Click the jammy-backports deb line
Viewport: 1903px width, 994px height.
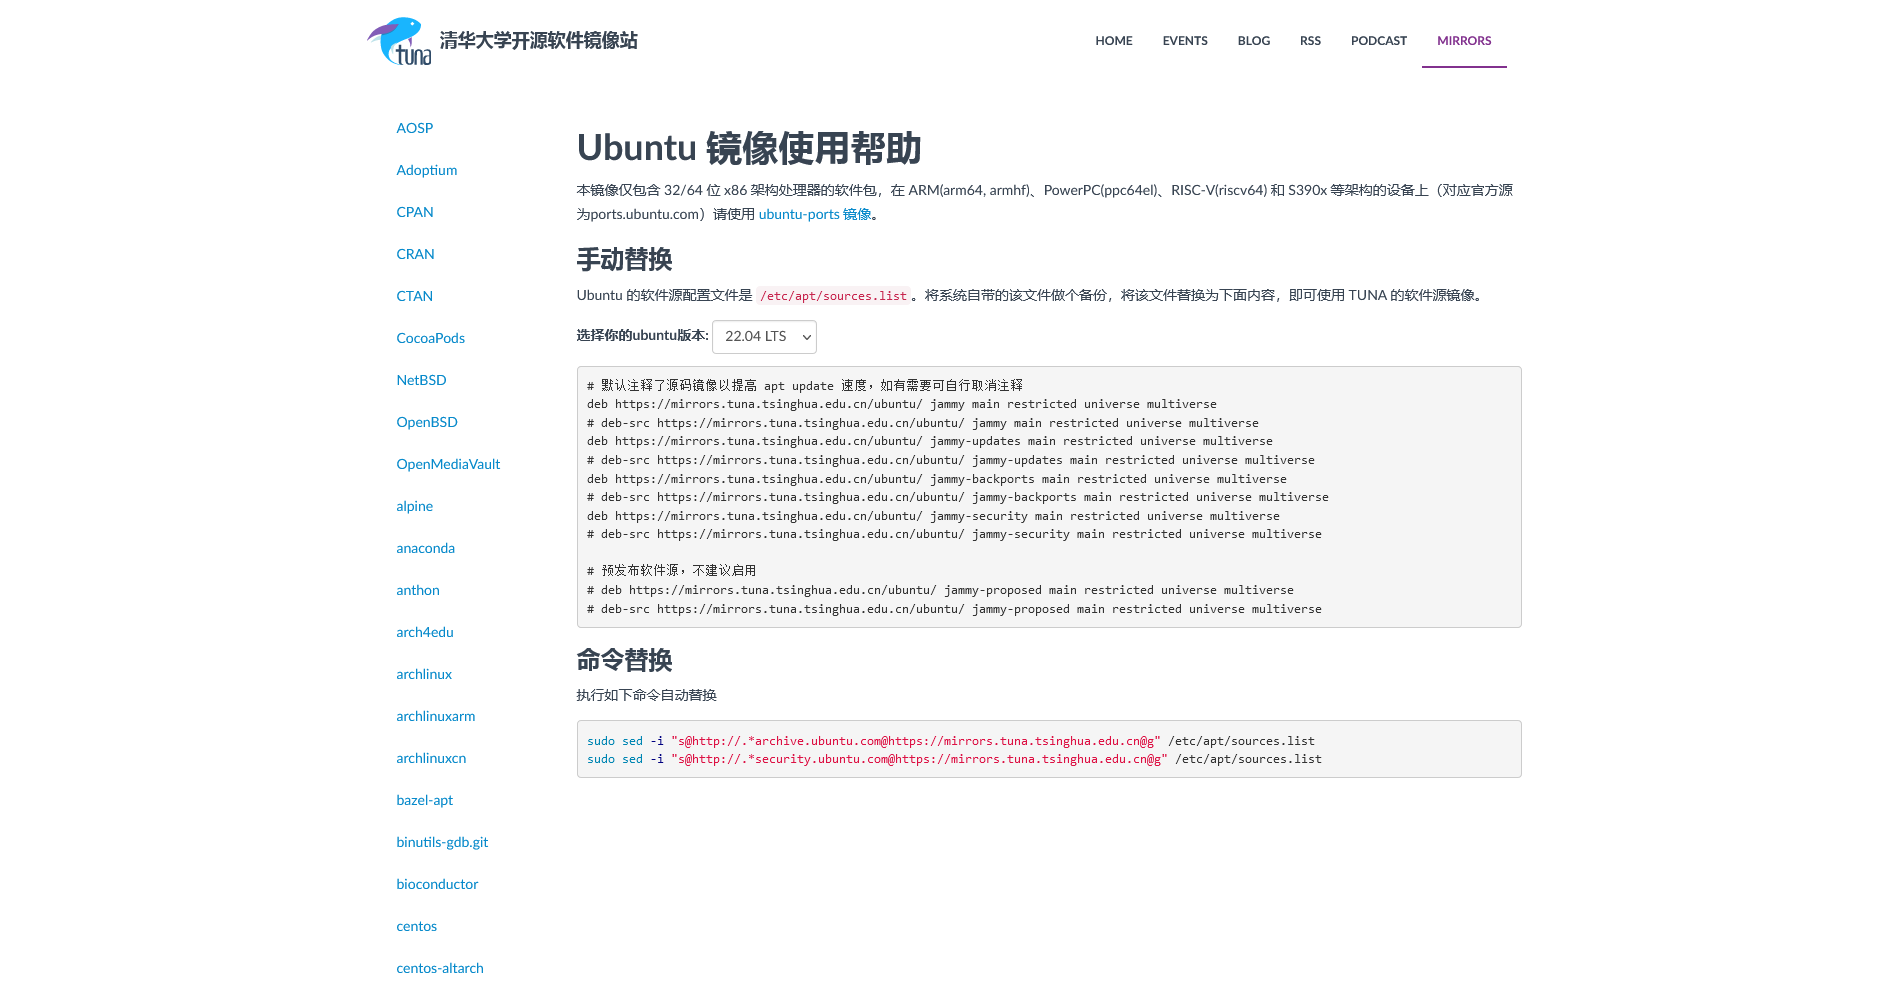(x=936, y=480)
